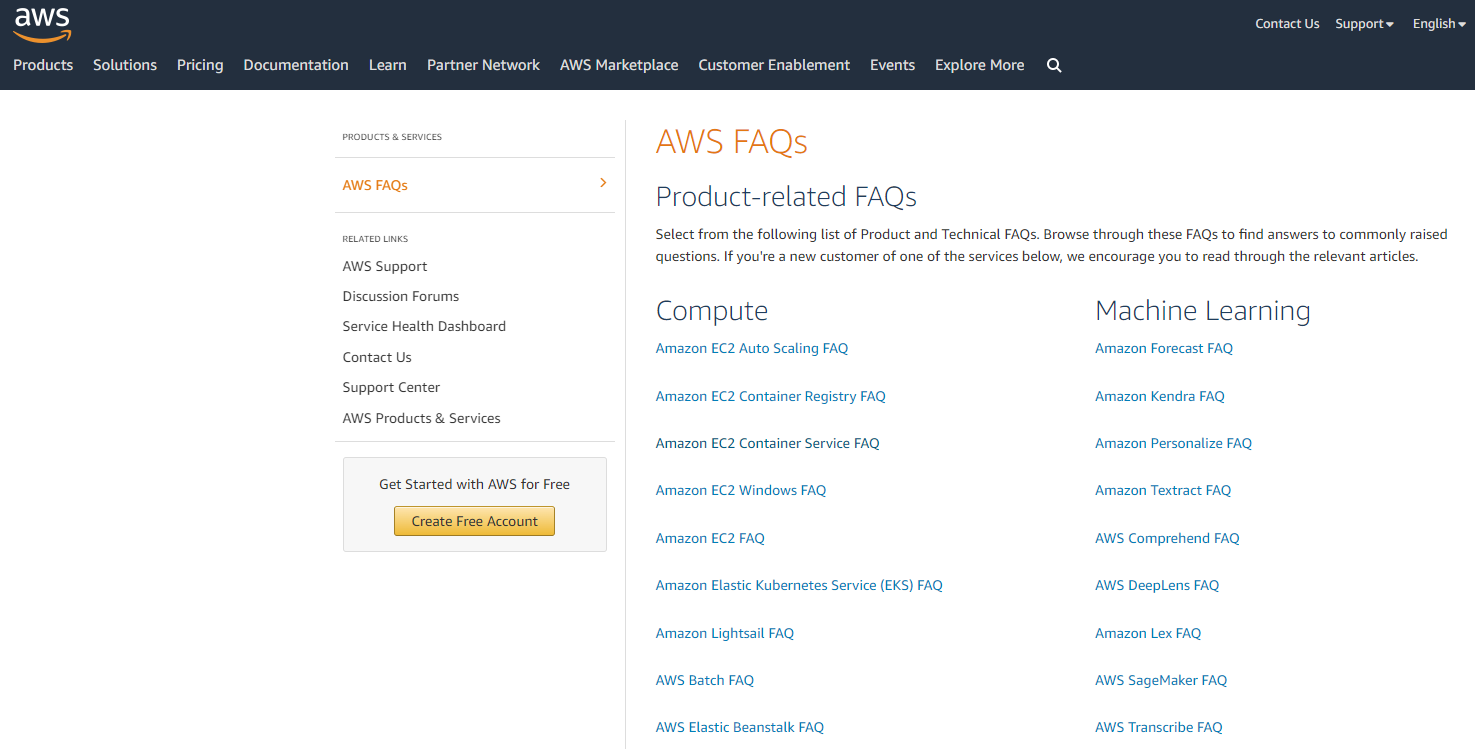
Task: Expand the Support dropdown
Action: (1365, 24)
